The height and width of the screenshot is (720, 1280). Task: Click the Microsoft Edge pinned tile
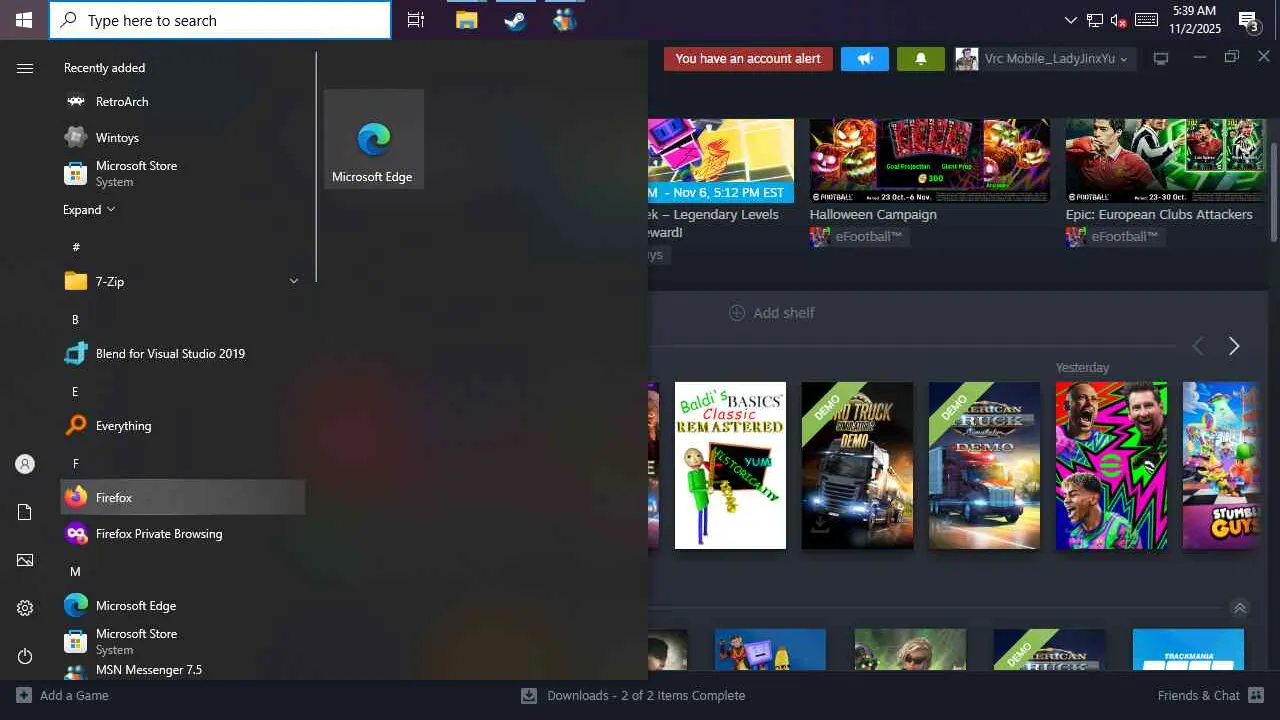pos(374,139)
